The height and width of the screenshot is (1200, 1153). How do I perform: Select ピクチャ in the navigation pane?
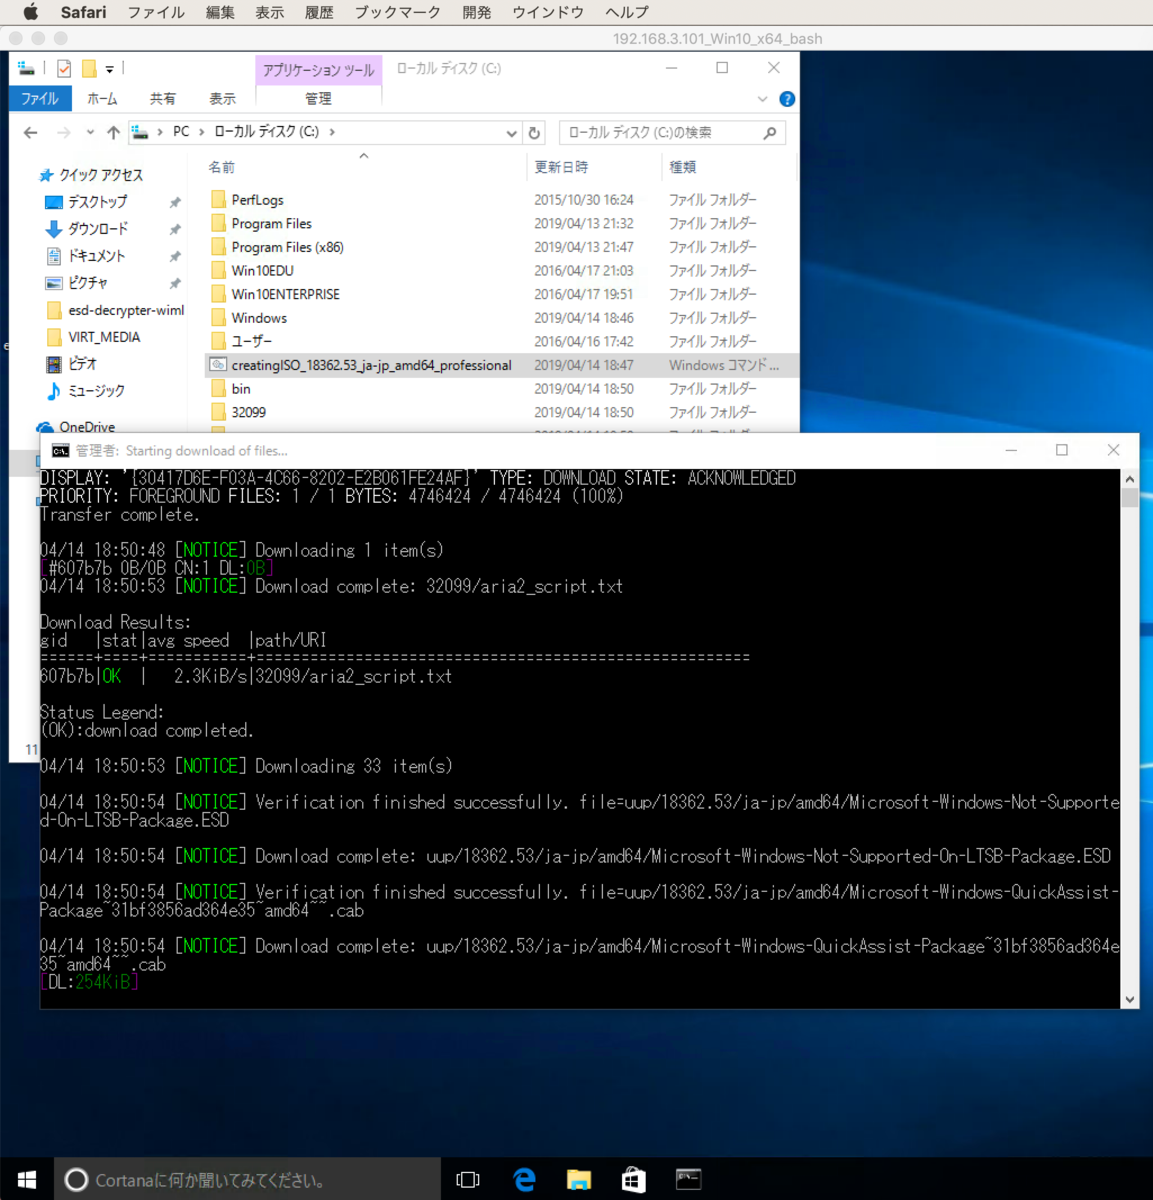coord(88,283)
